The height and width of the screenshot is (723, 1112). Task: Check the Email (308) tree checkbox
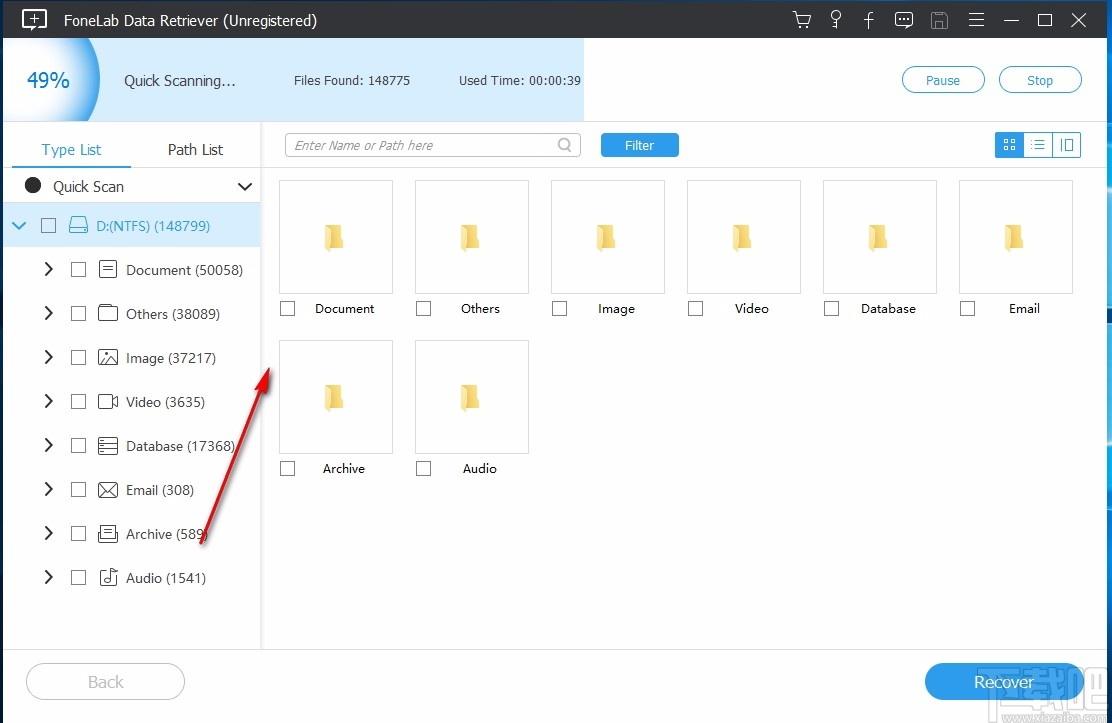click(78, 490)
